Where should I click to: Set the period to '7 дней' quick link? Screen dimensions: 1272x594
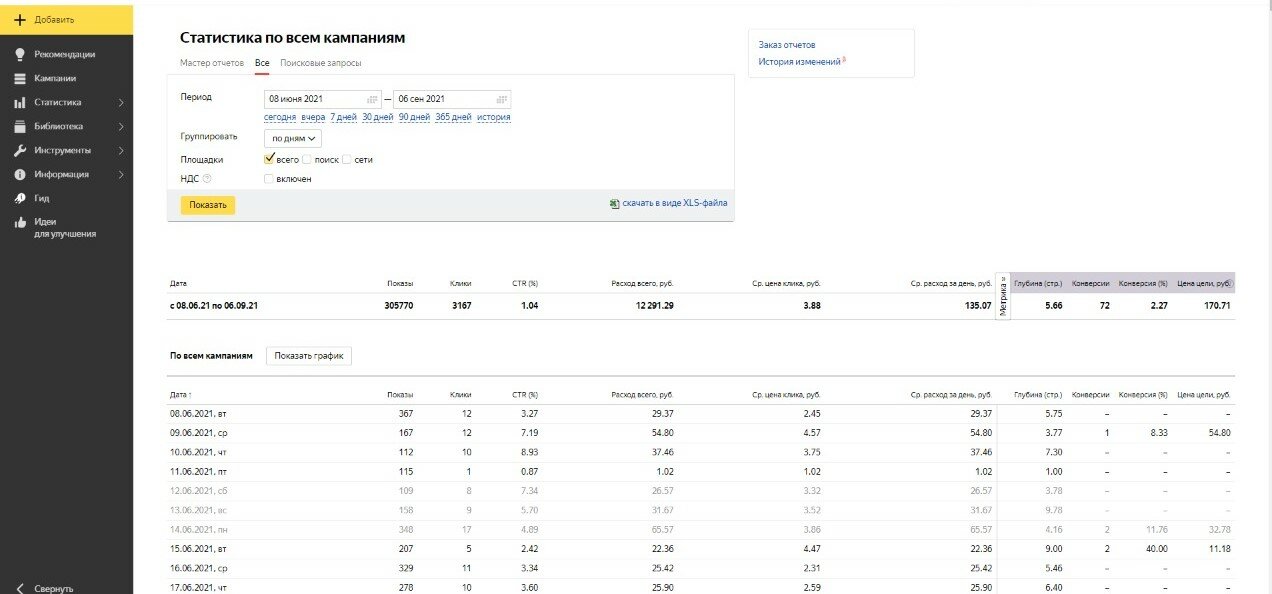tap(344, 117)
